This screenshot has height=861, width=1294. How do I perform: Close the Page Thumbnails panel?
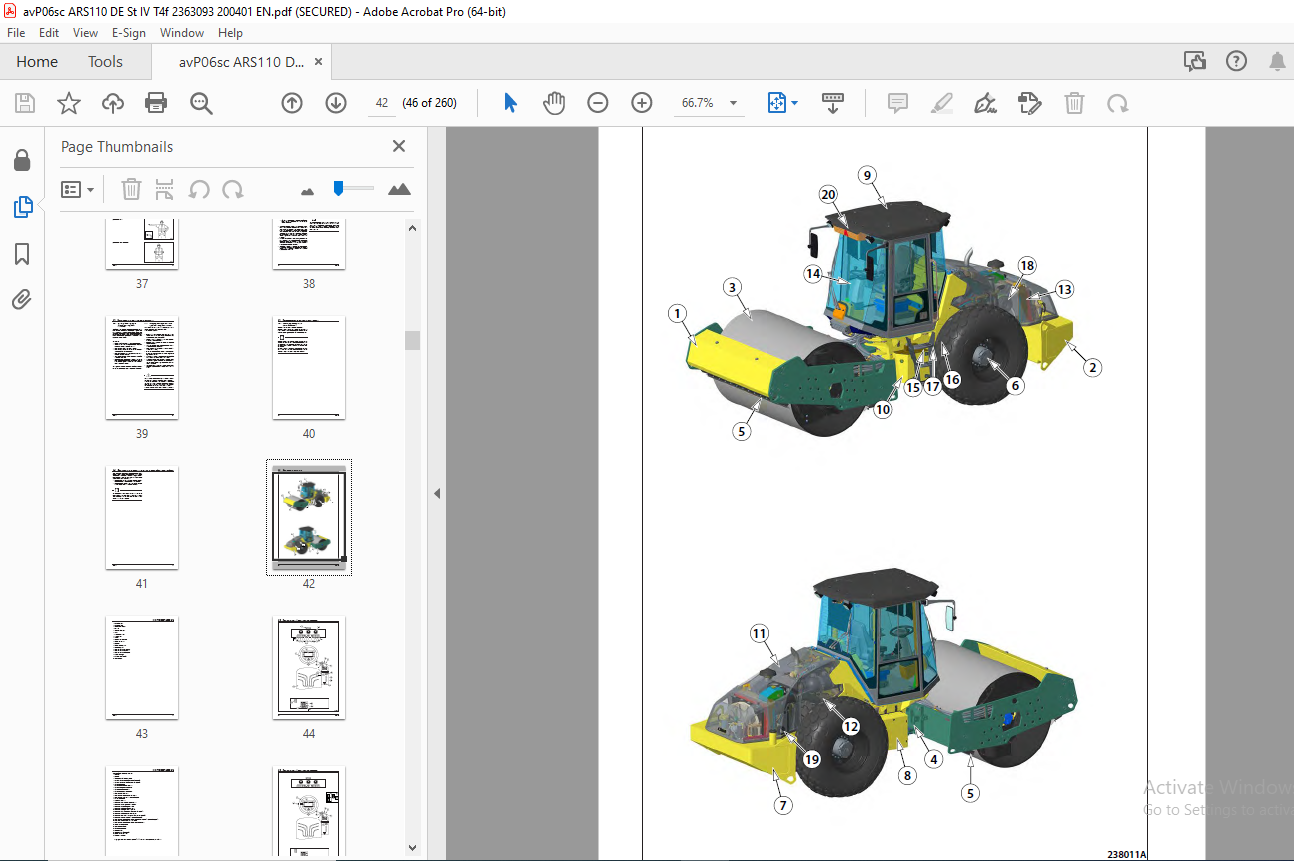pyautogui.click(x=399, y=146)
